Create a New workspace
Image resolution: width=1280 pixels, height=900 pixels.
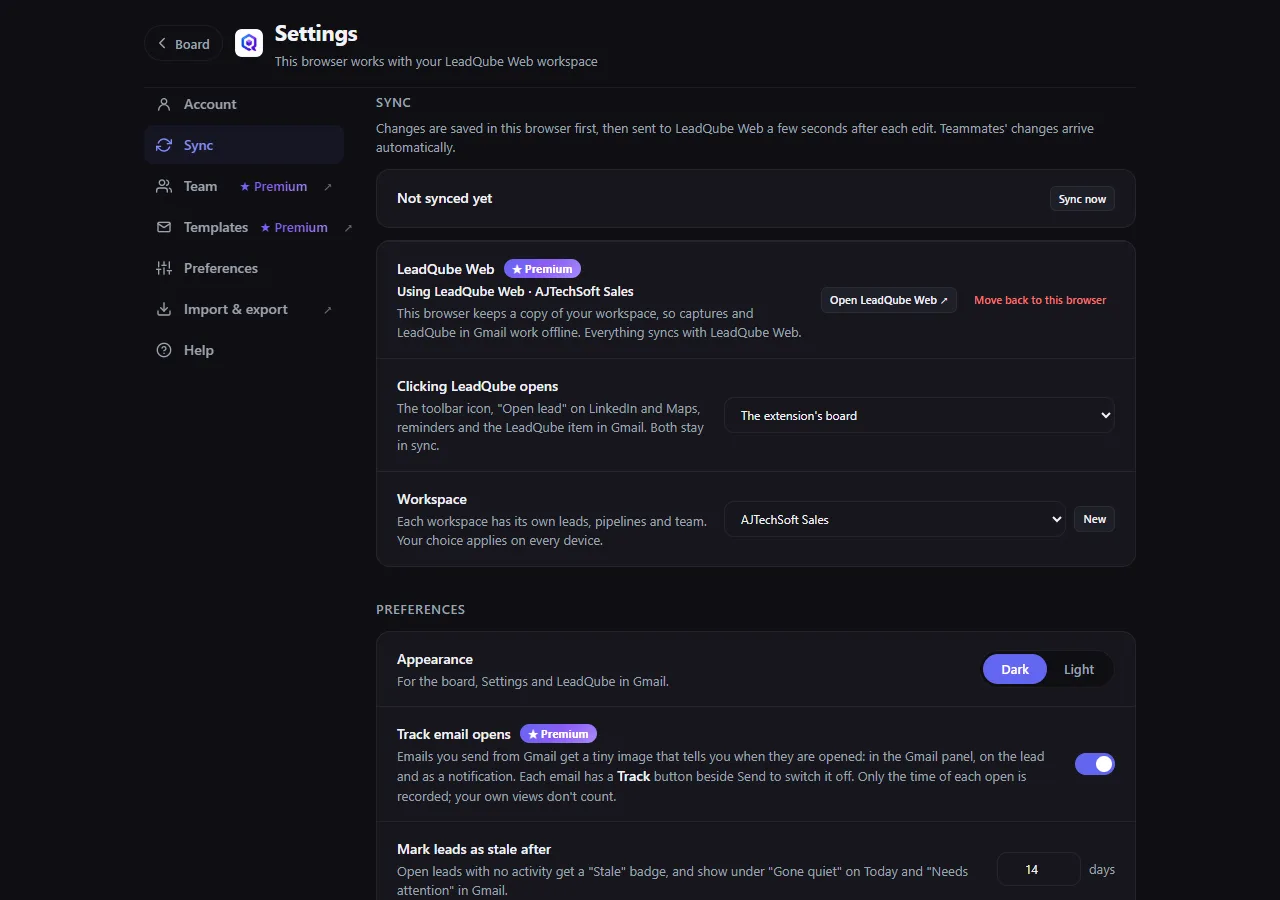coord(1094,519)
